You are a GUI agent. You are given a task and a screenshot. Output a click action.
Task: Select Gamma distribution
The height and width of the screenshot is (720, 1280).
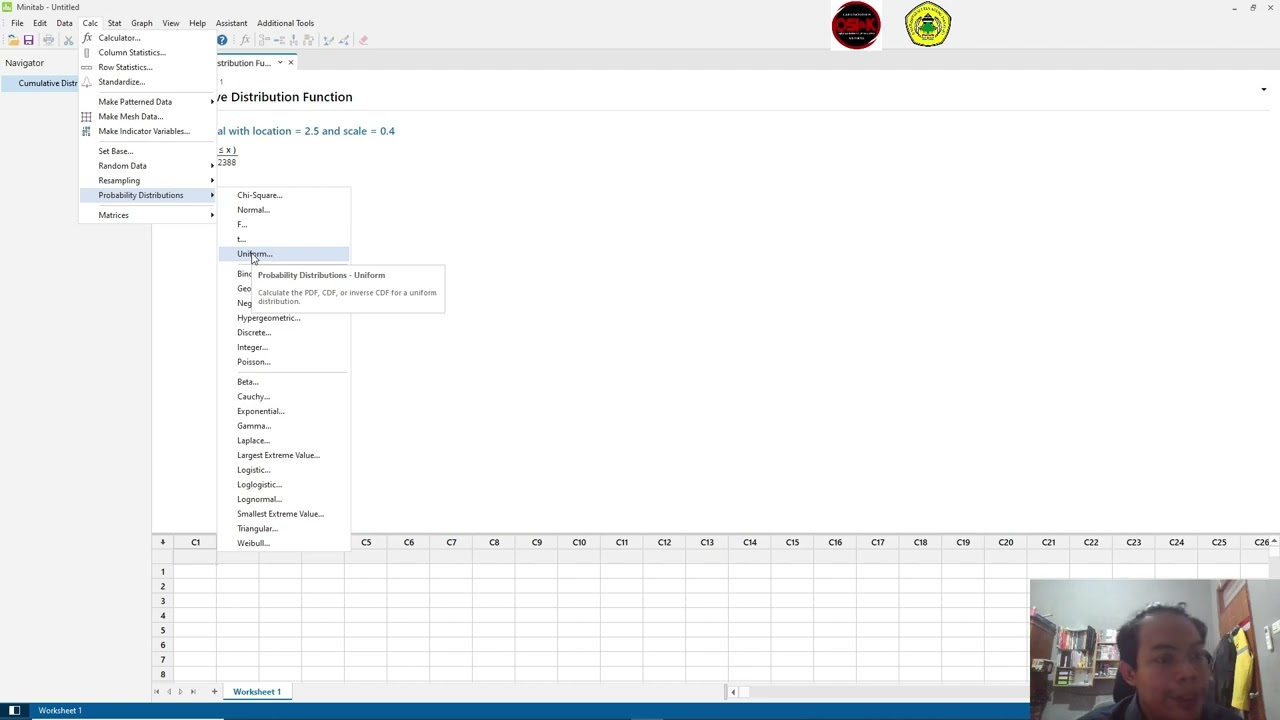284,426
